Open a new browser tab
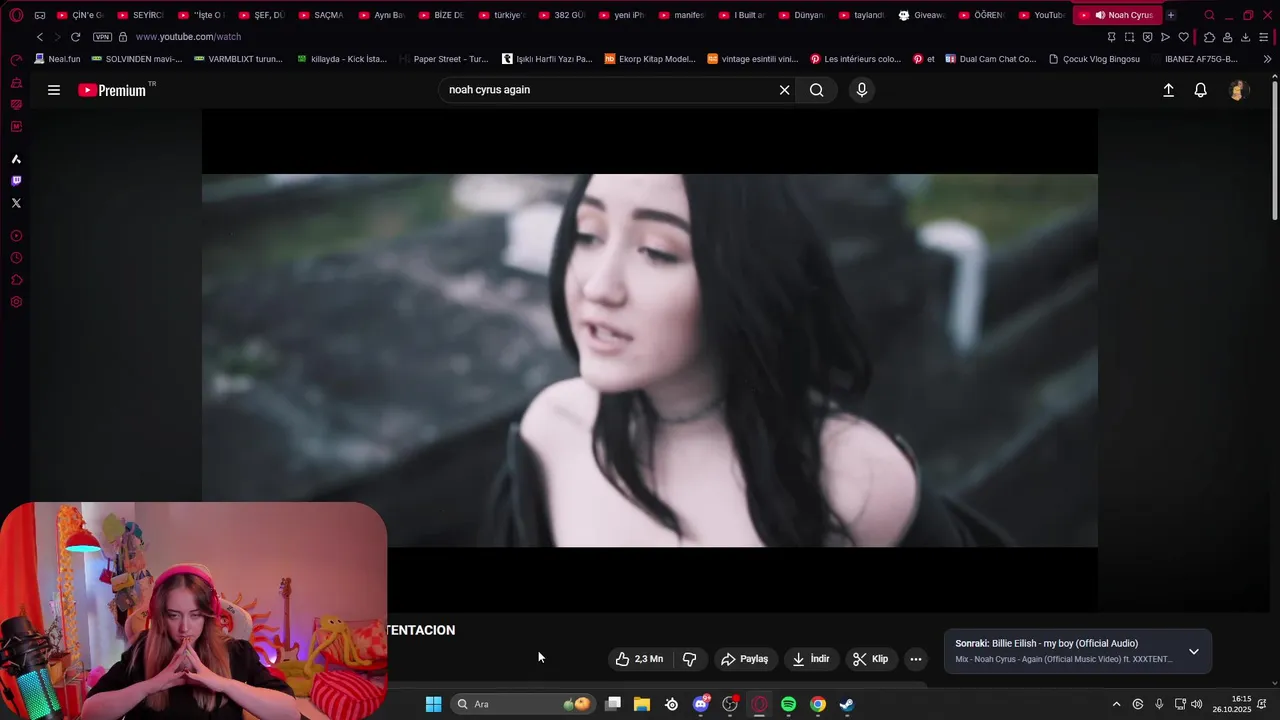 (1171, 15)
